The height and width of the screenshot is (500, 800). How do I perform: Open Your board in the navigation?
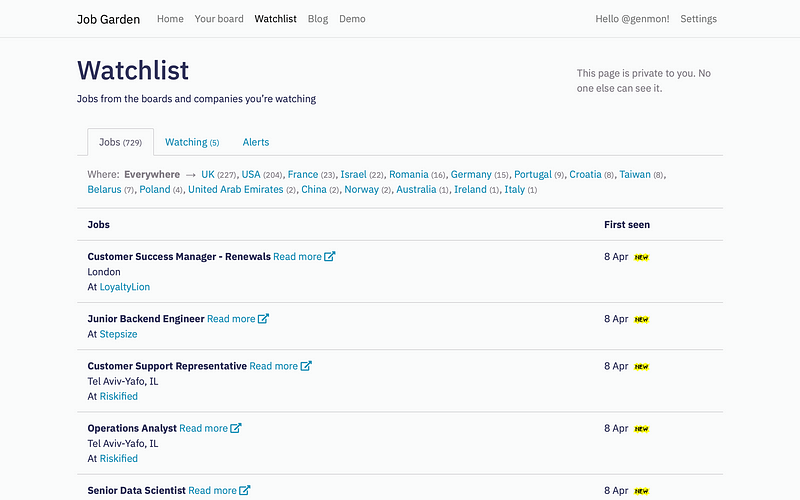point(219,19)
